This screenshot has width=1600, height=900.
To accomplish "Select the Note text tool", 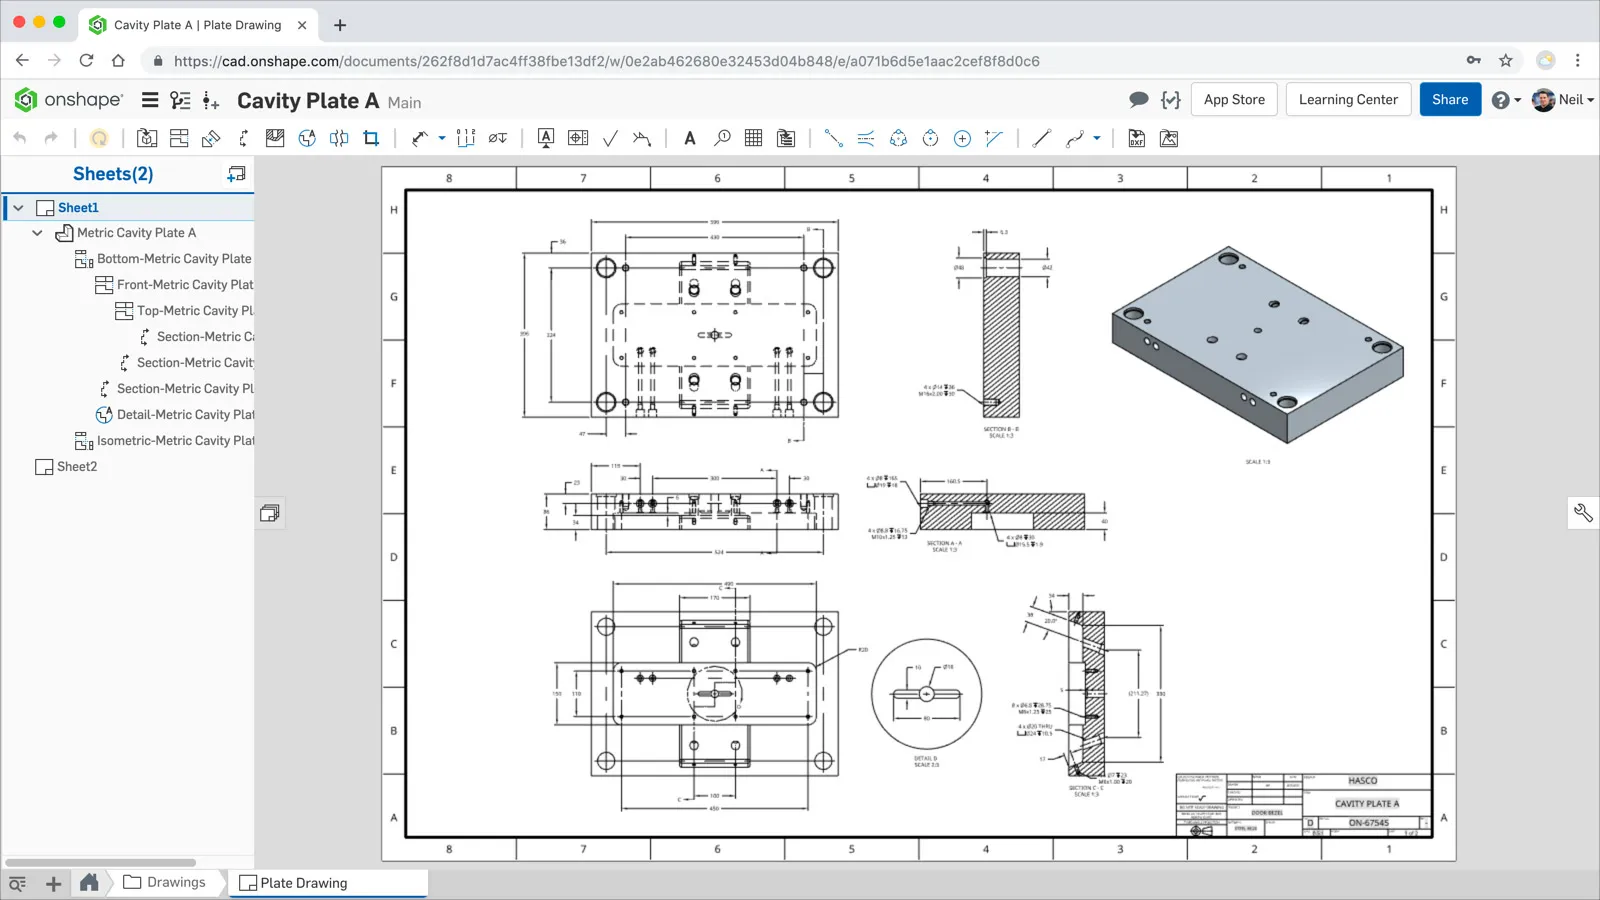I will pos(689,139).
